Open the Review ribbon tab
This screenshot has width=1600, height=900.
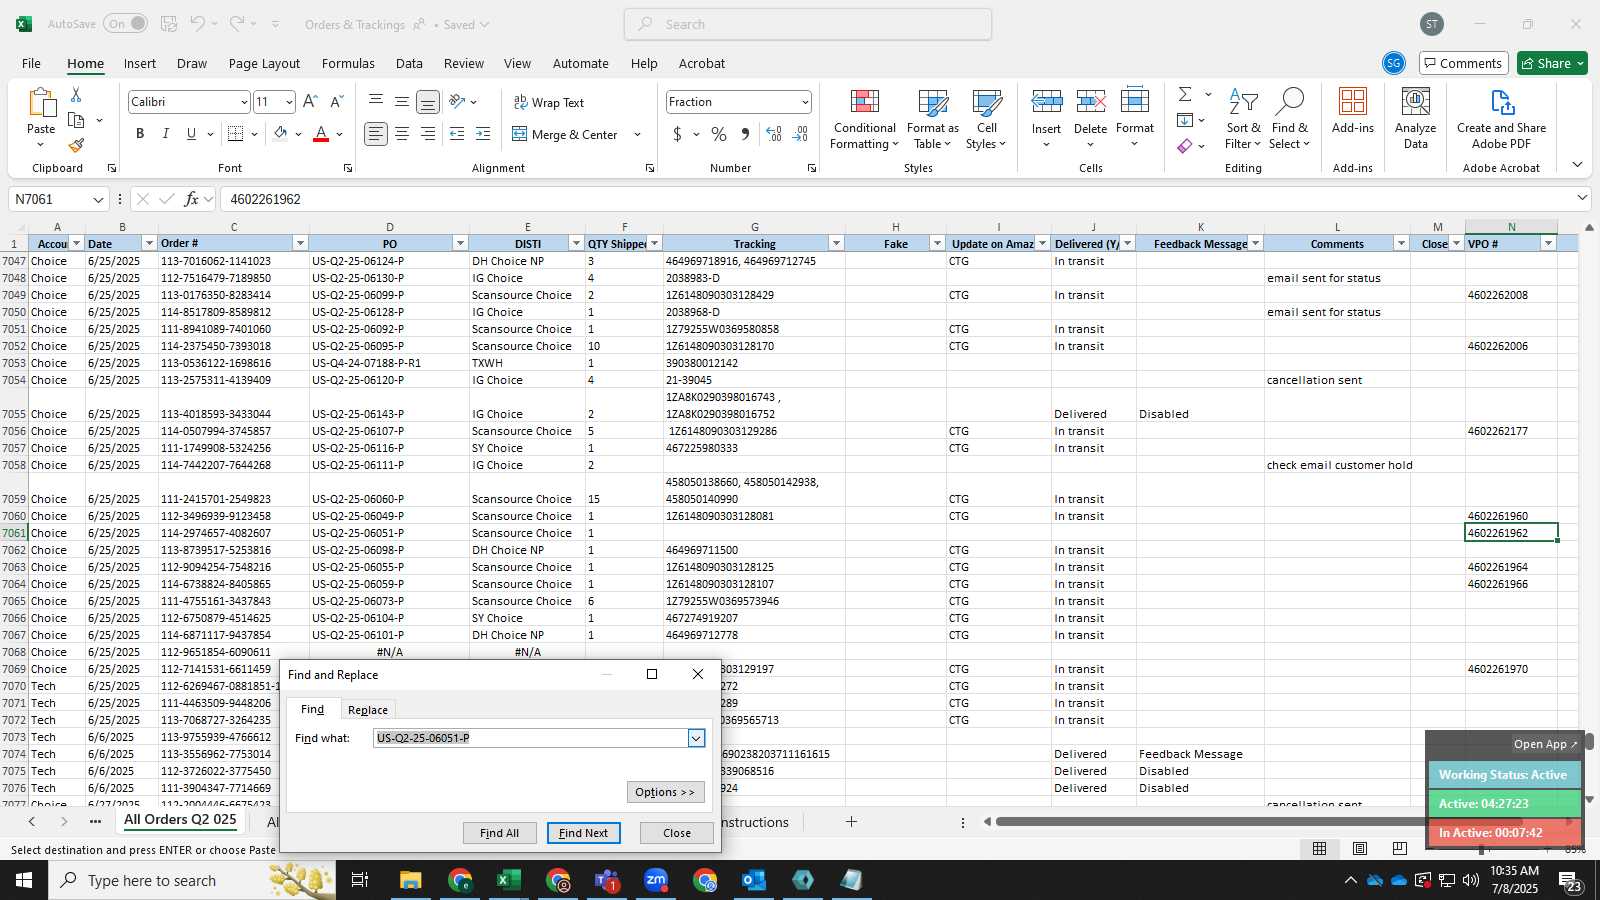pyautogui.click(x=464, y=63)
